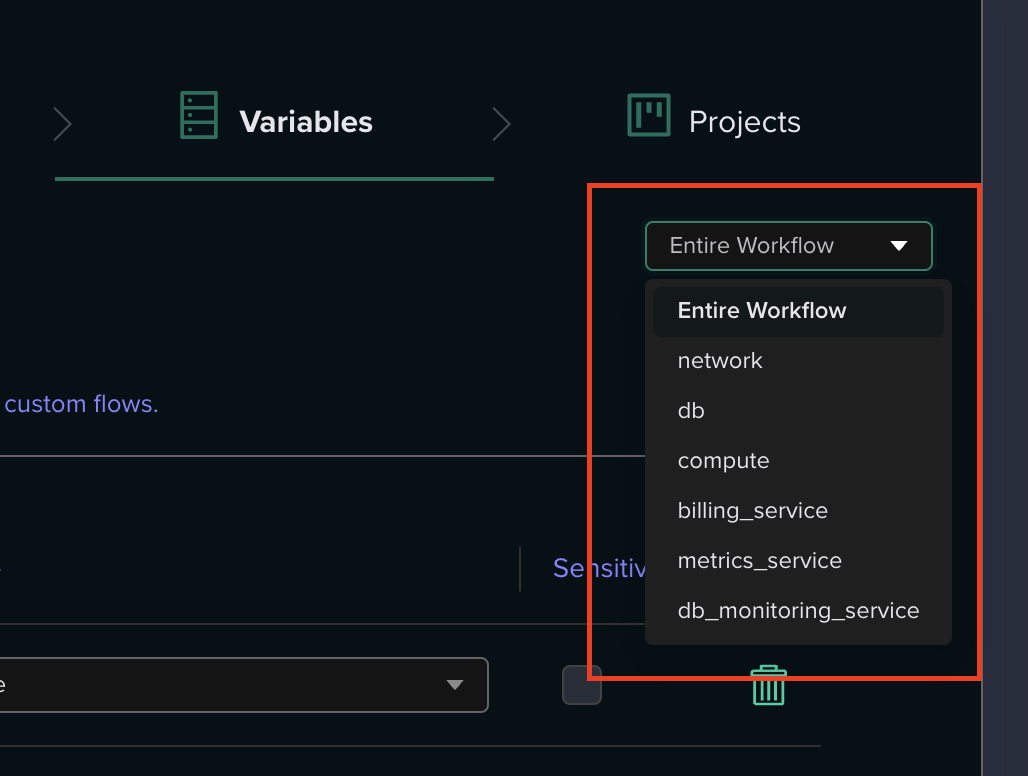Open the custom flows link
This screenshot has height=776, width=1028.
(80, 404)
